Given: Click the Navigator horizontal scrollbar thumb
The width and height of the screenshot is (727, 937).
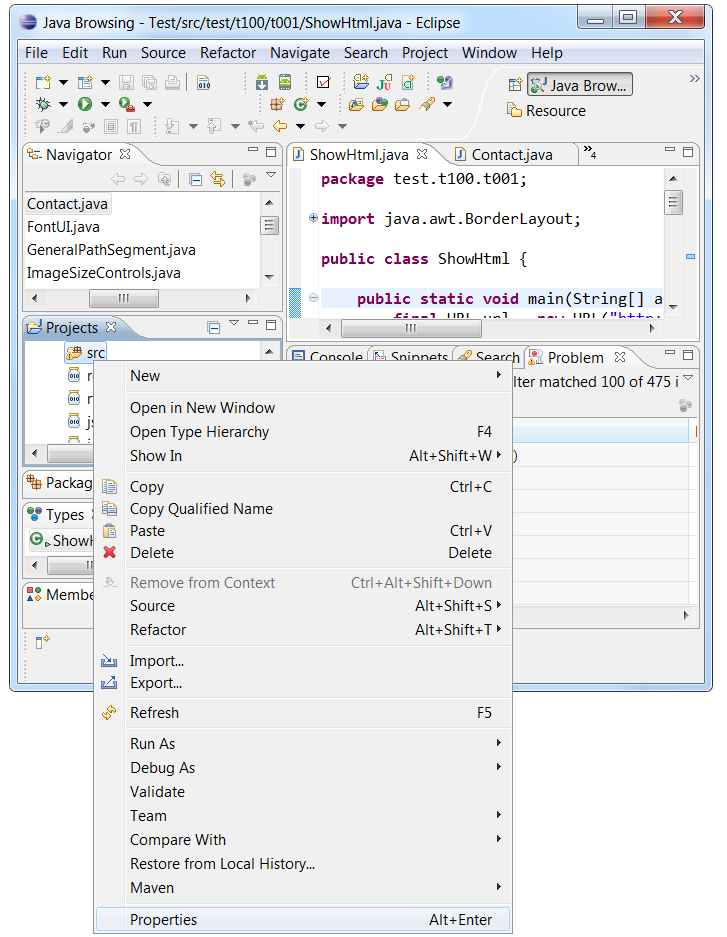Looking at the screenshot, I should [x=124, y=298].
